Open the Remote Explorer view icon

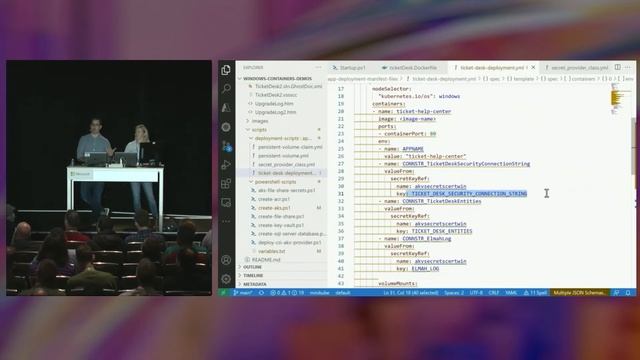[226, 202]
